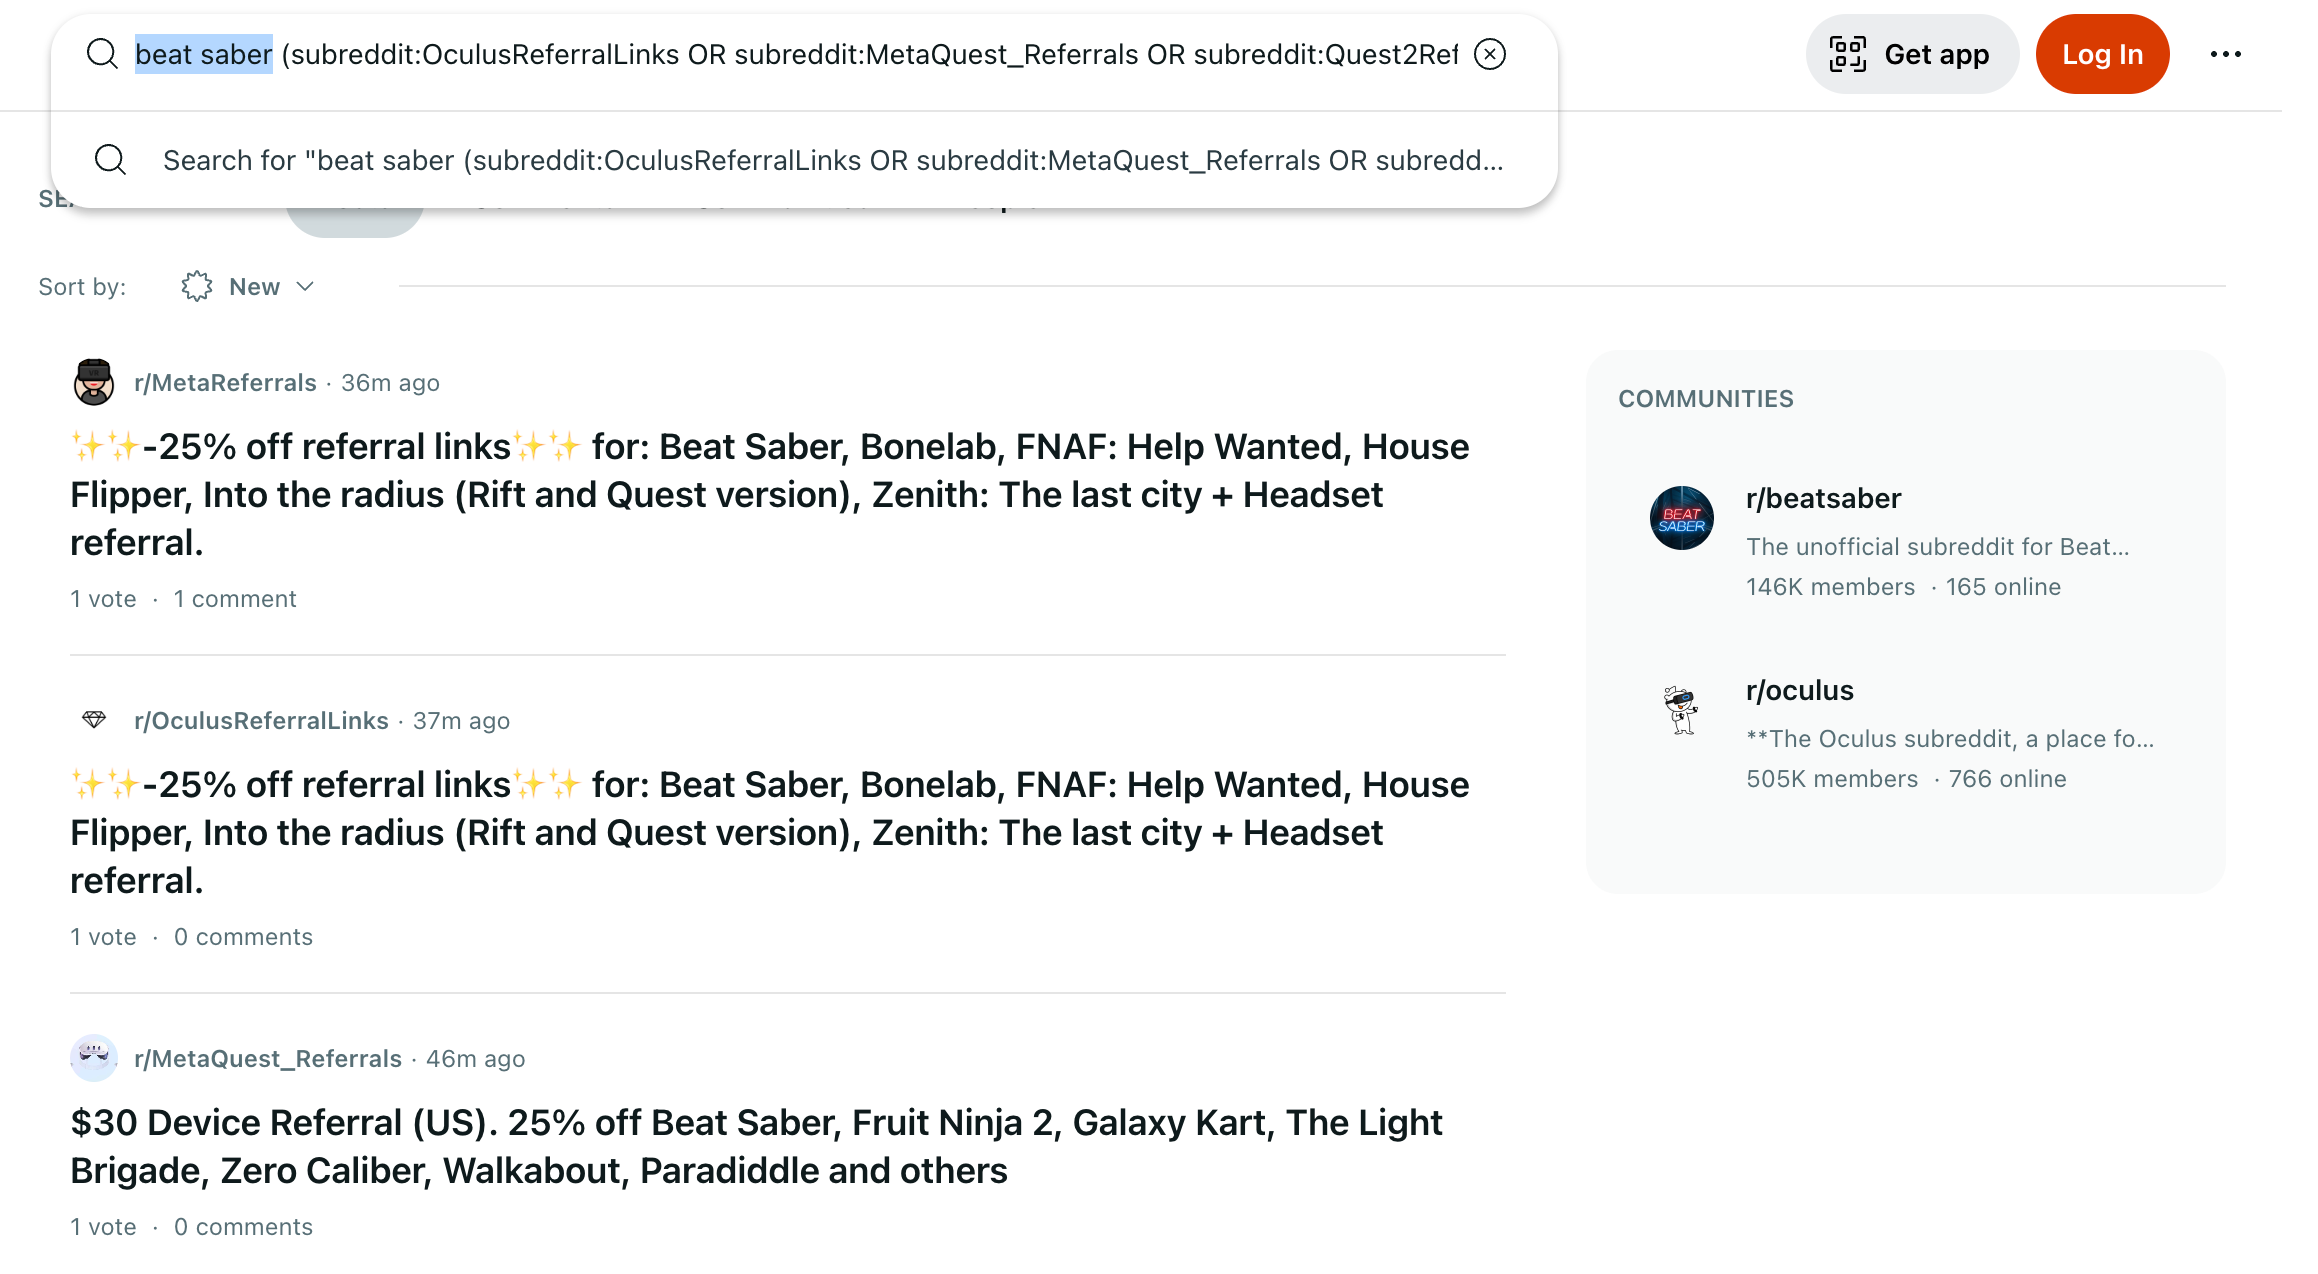Visit the r/oculus community link
Viewport: 2318px width, 1274px height.
pos(1799,690)
